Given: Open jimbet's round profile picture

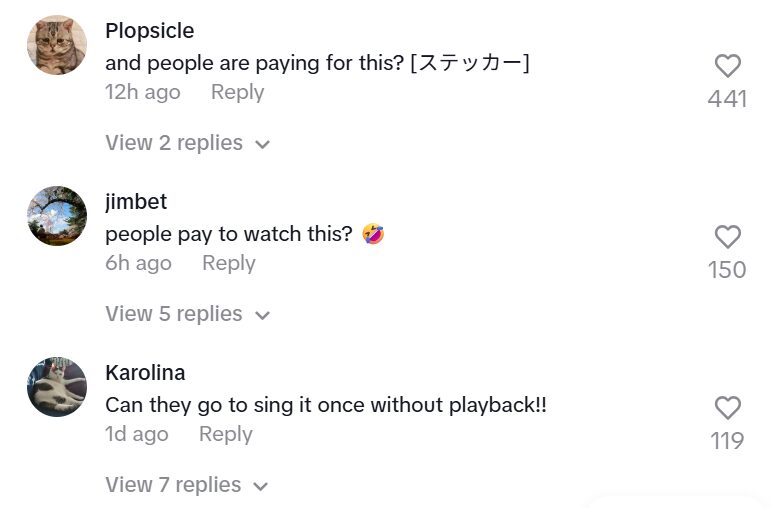Looking at the screenshot, I should 57,216.
